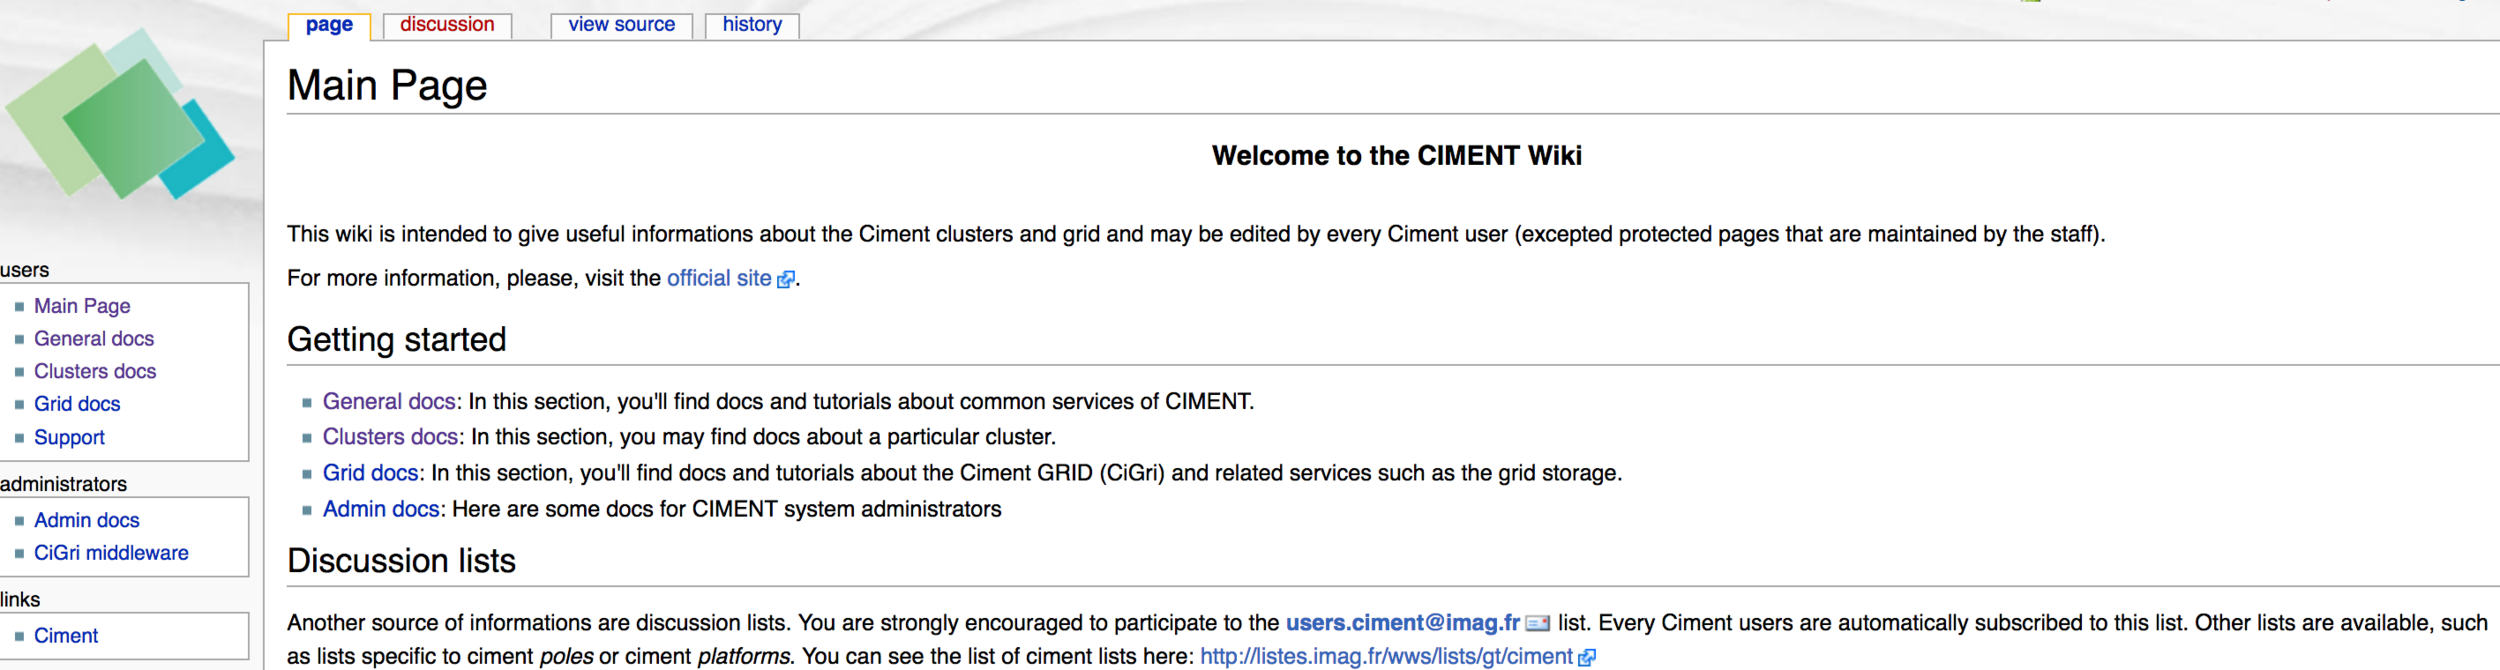Click the Main Page heading
2500x670 pixels.
pos(387,85)
